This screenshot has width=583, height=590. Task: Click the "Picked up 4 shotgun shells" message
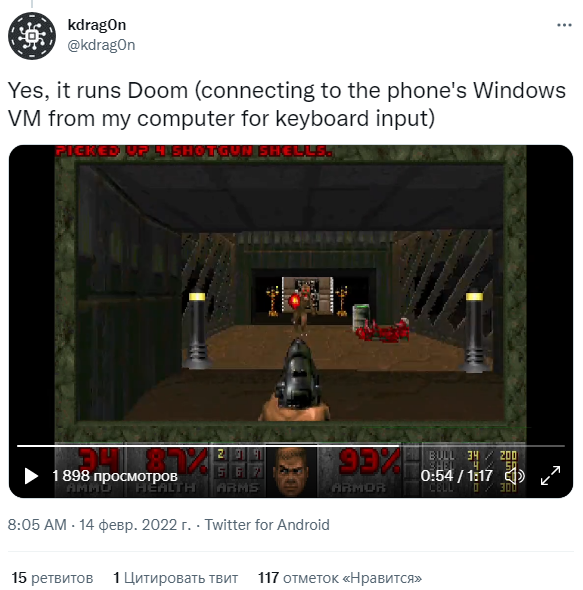tap(194, 151)
